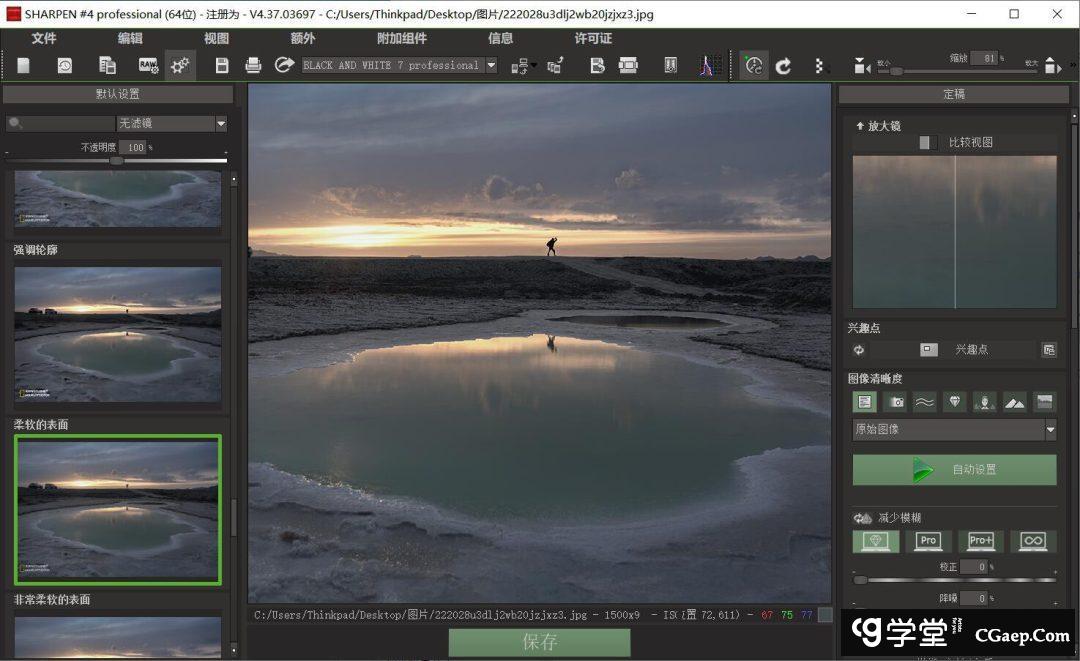Select the diamond icon under 图像清晰度
This screenshot has height=661, width=1080.
click(x=954, y=401)
